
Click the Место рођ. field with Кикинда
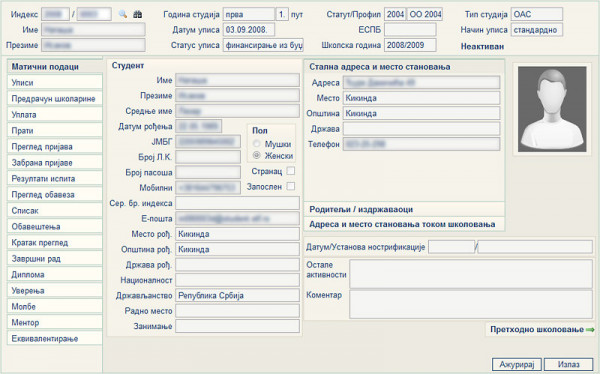[237, 234]
